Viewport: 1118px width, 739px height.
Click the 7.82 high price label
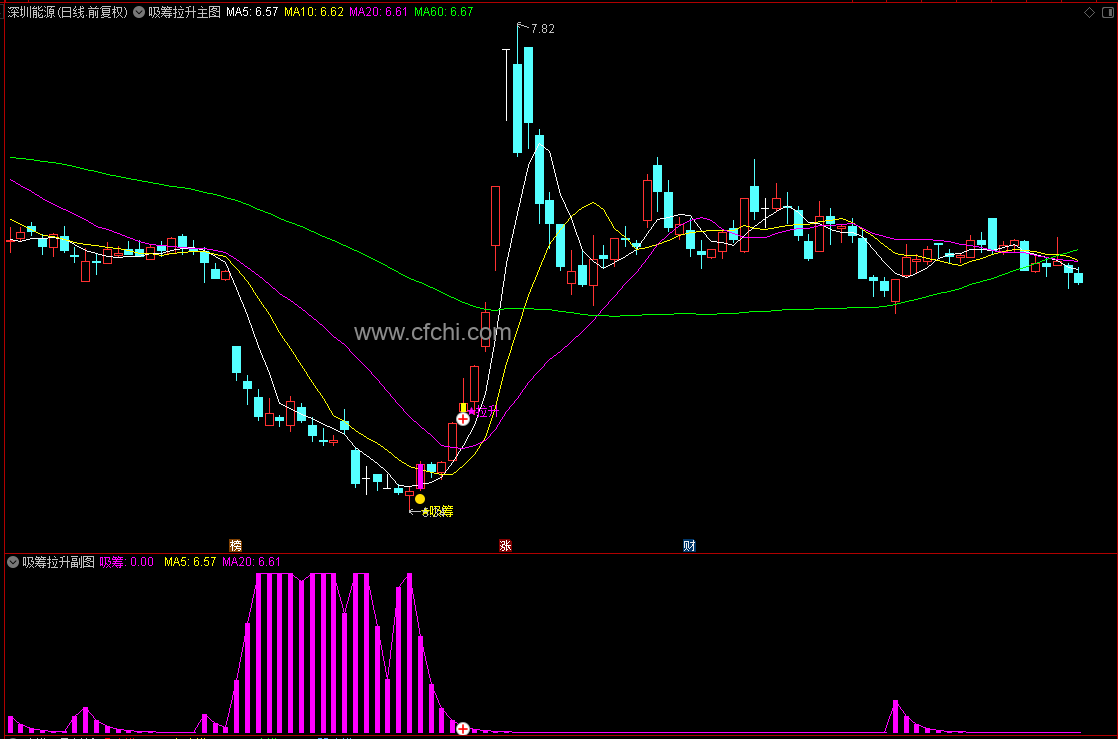(543, 29)
